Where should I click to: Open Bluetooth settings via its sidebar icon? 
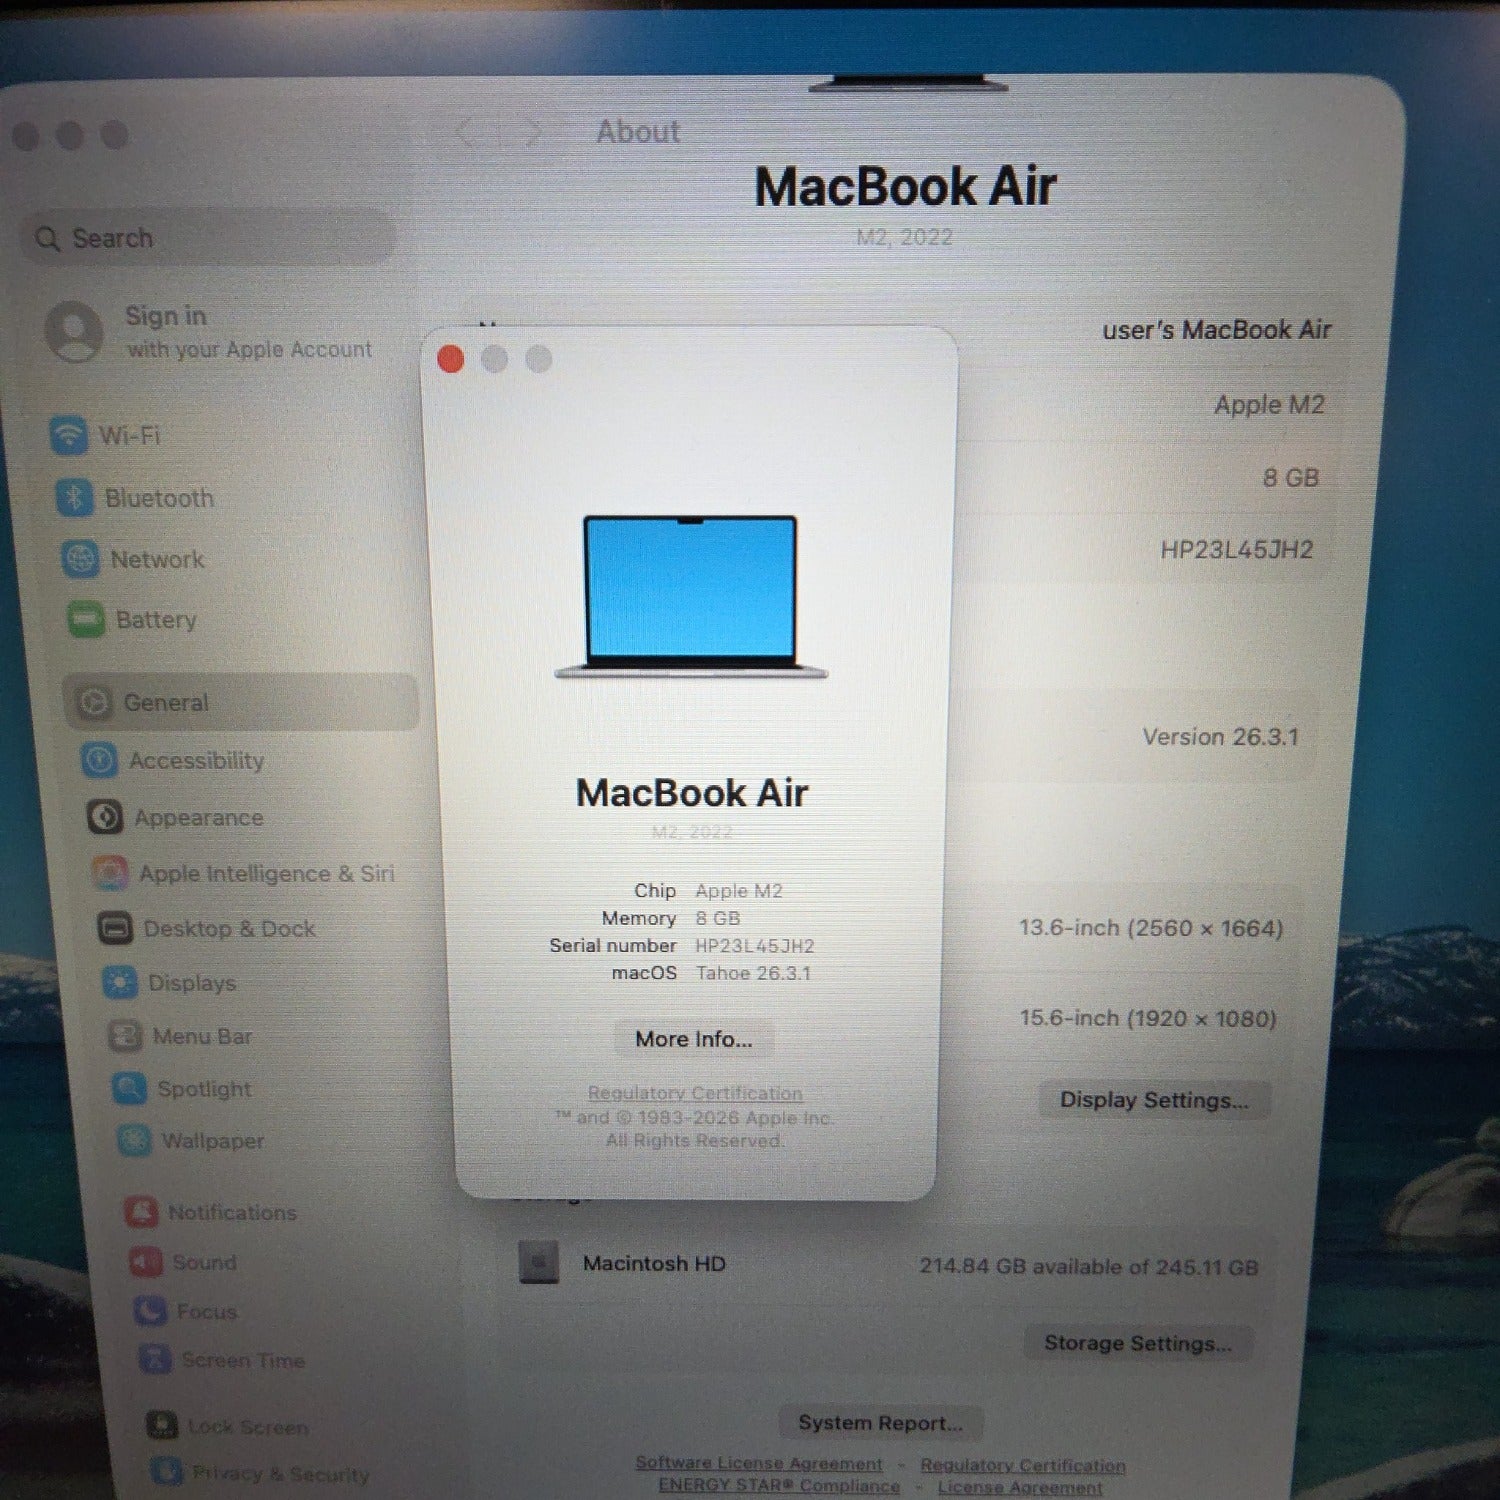tap(75, 497)
